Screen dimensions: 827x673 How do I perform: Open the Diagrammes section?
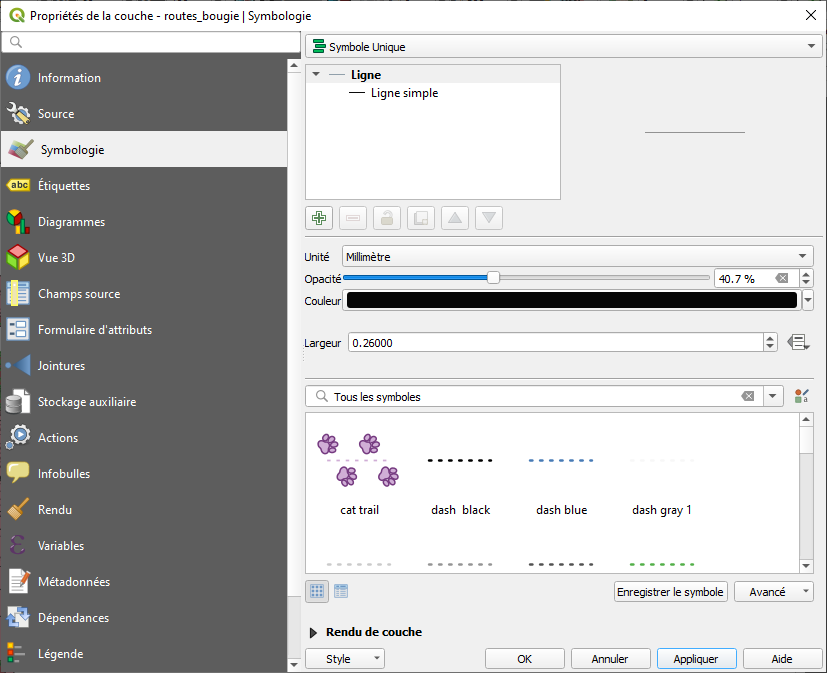point(71,222)
